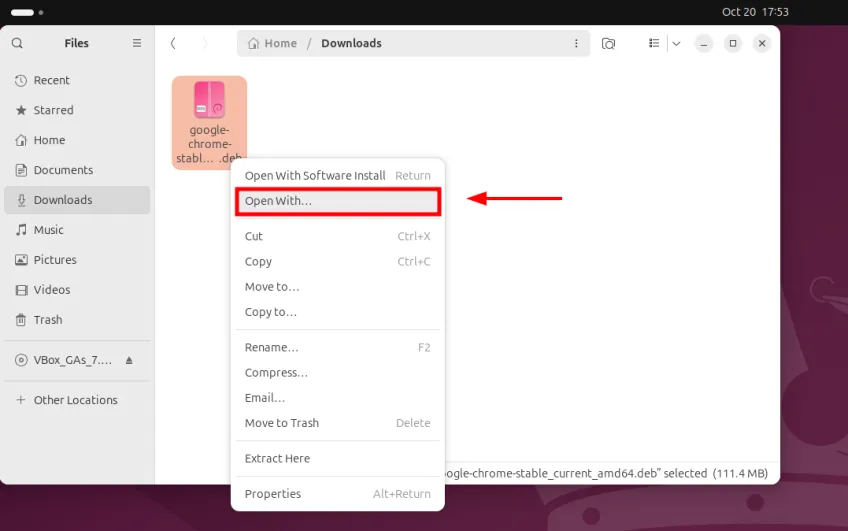The image size is (848, 531).
Task: Select Compress… in the context menu
Action: pos(276,372)
